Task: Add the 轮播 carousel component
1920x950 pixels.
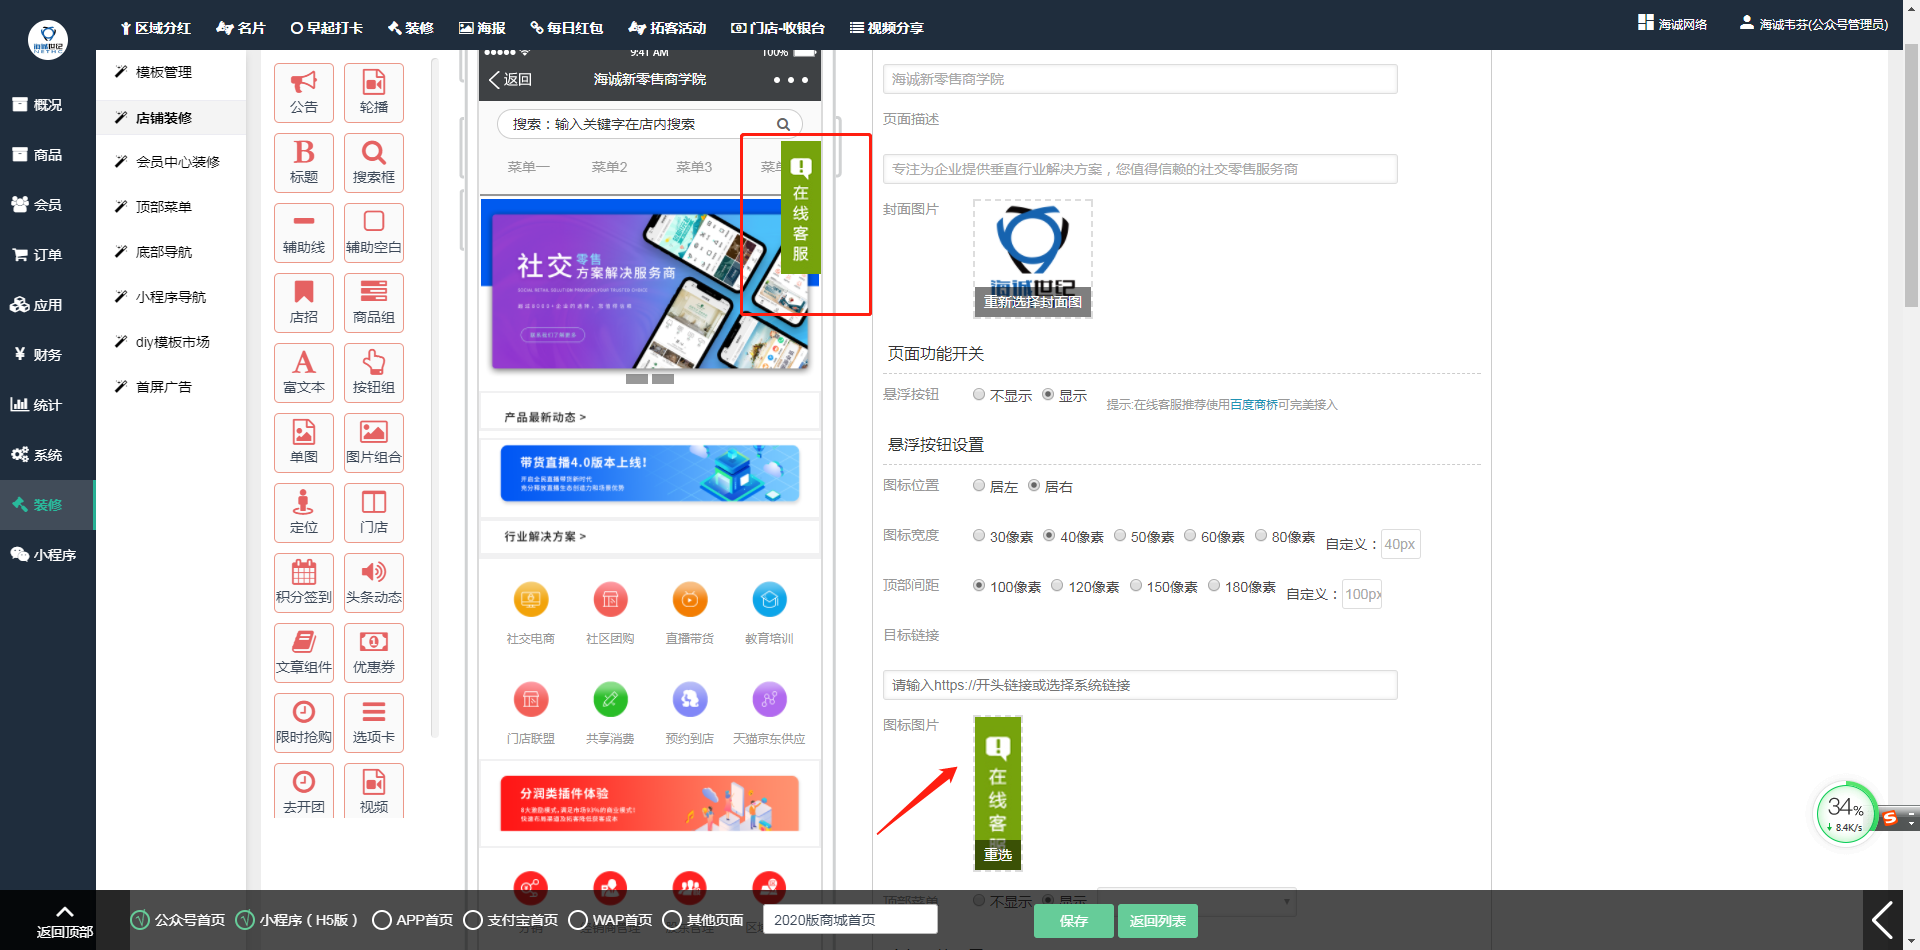Action: tap(374, 93)
